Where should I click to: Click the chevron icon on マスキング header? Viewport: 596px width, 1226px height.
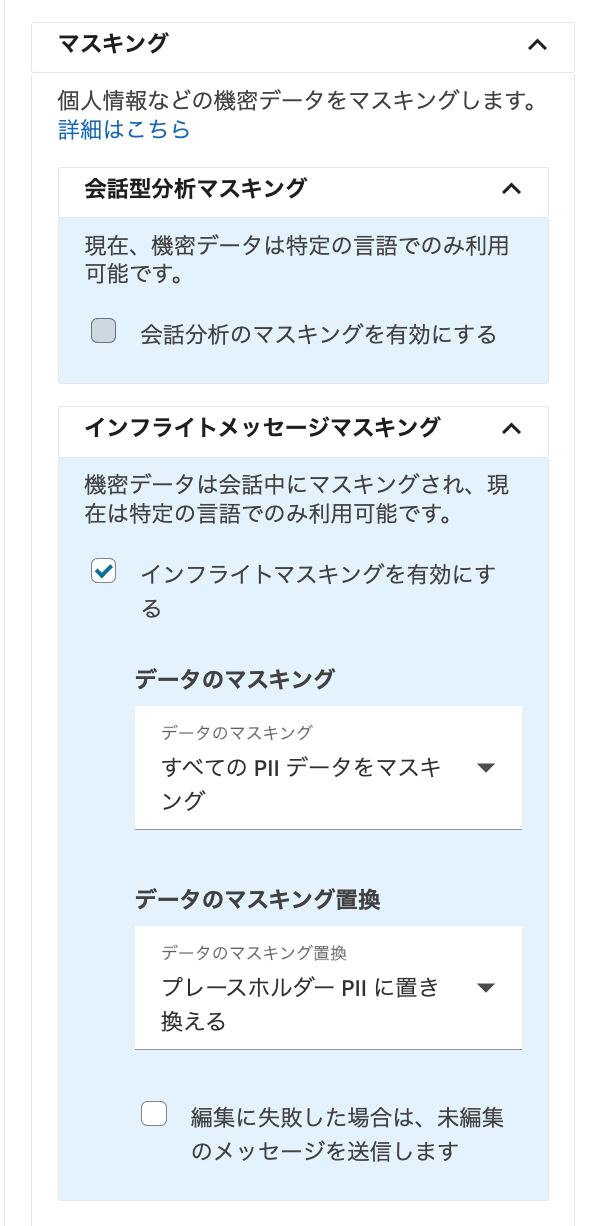pyautogui.click(x=537, y=46)
